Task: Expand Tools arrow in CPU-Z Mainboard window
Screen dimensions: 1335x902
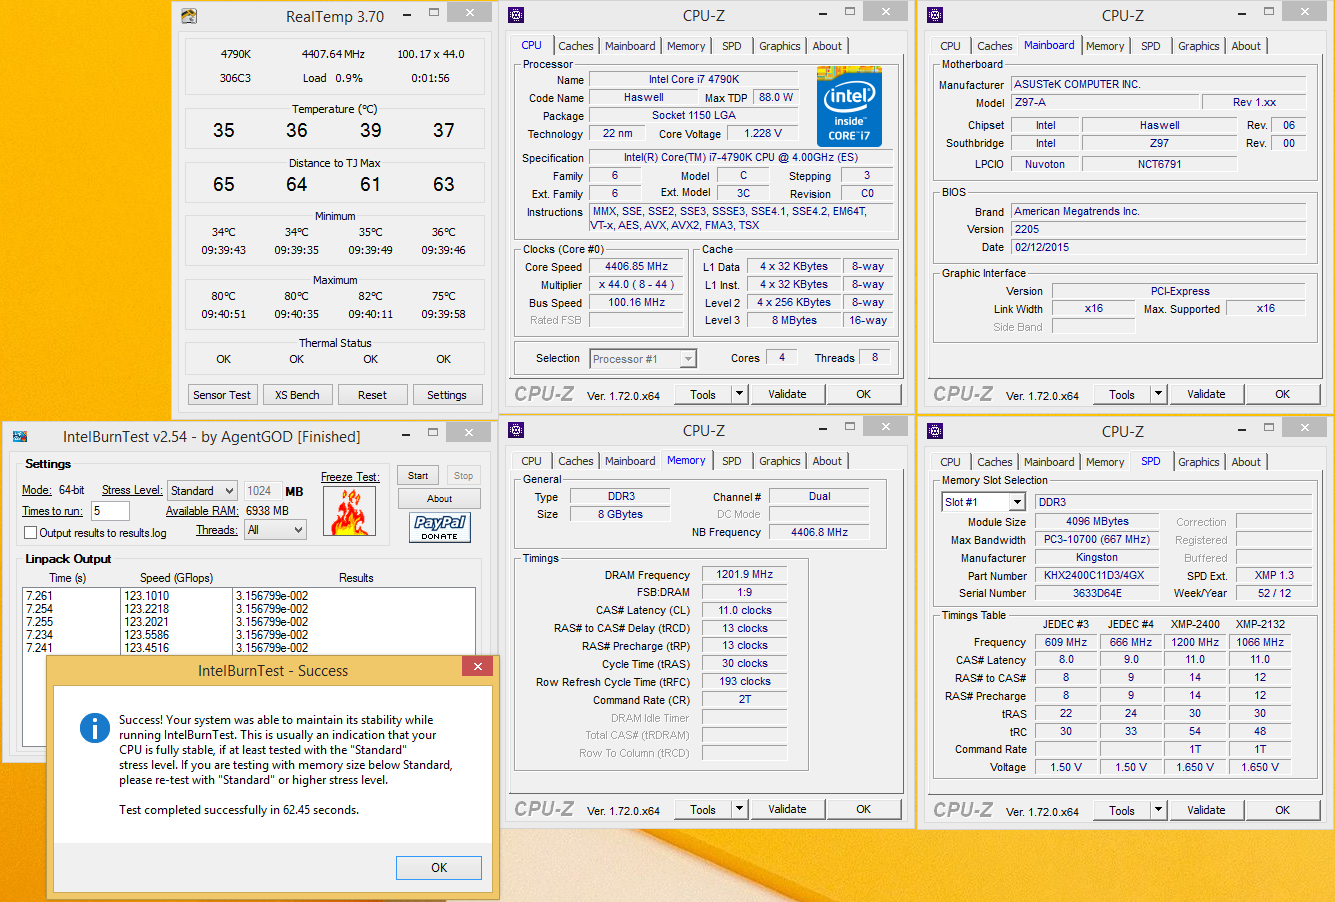Action: click(x=1159, y=394)
